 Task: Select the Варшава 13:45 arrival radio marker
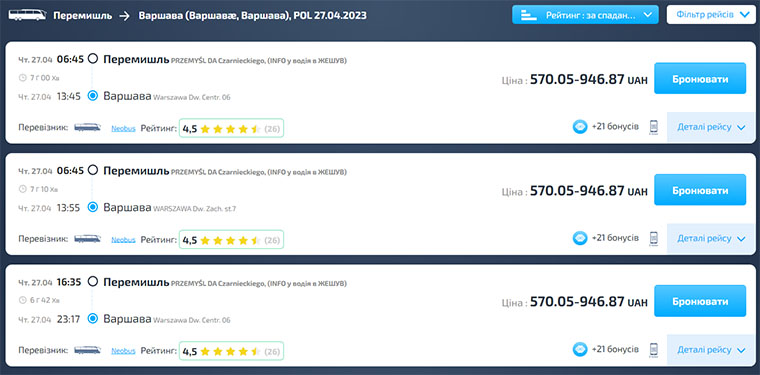coord(93,96)
